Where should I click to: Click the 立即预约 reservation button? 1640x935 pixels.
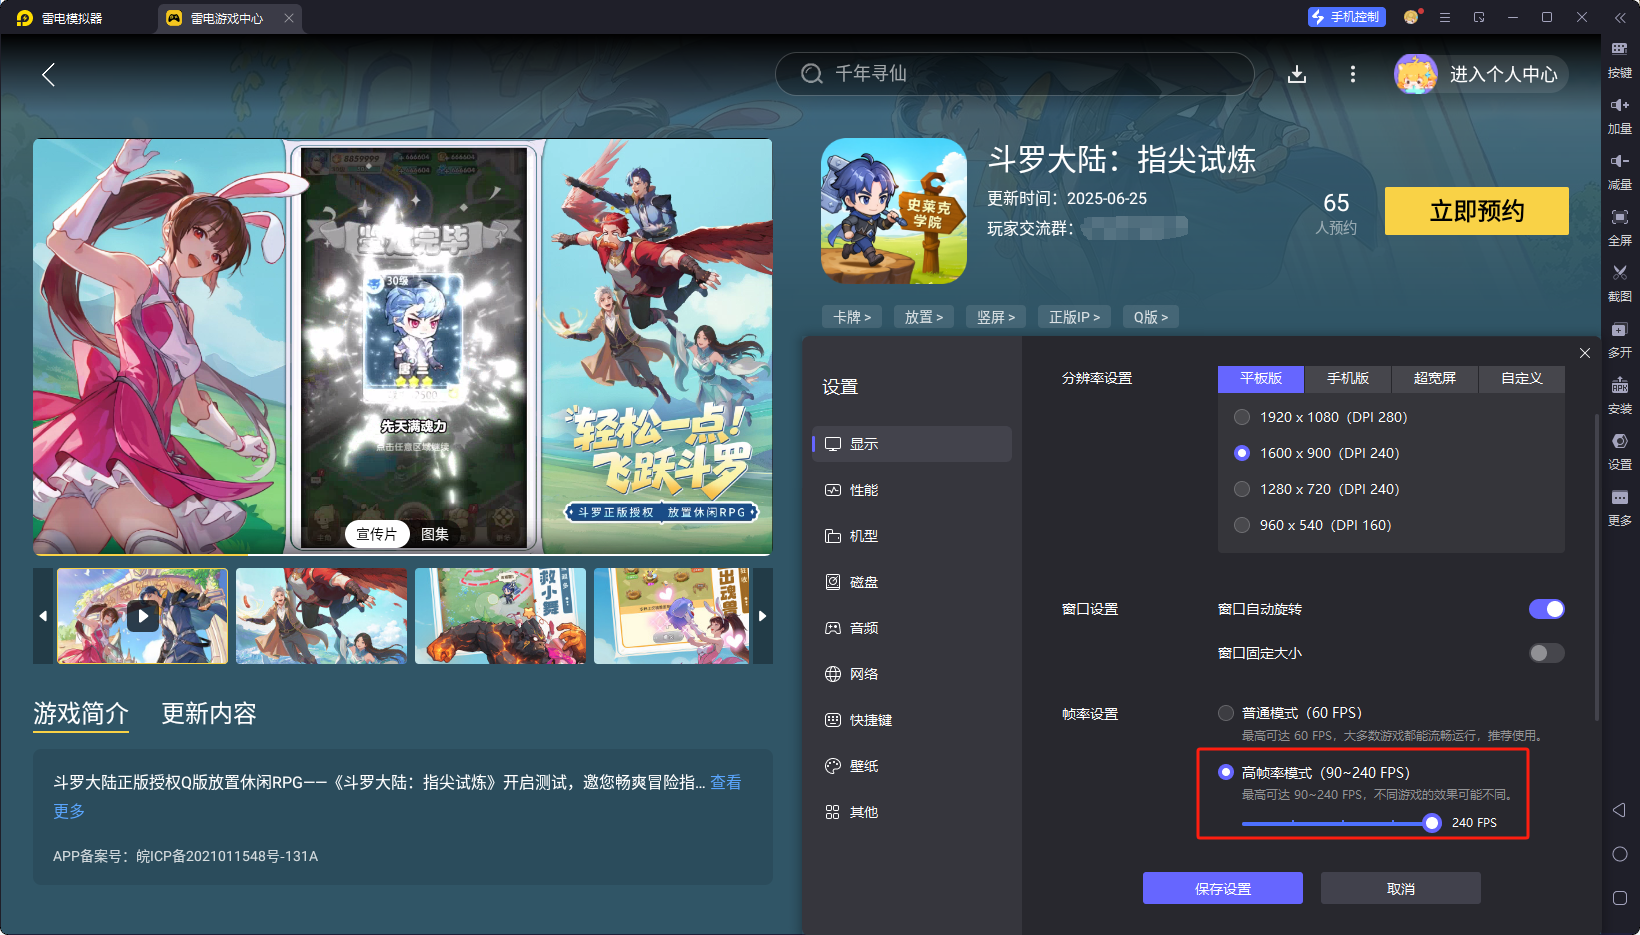point(1477,211)
